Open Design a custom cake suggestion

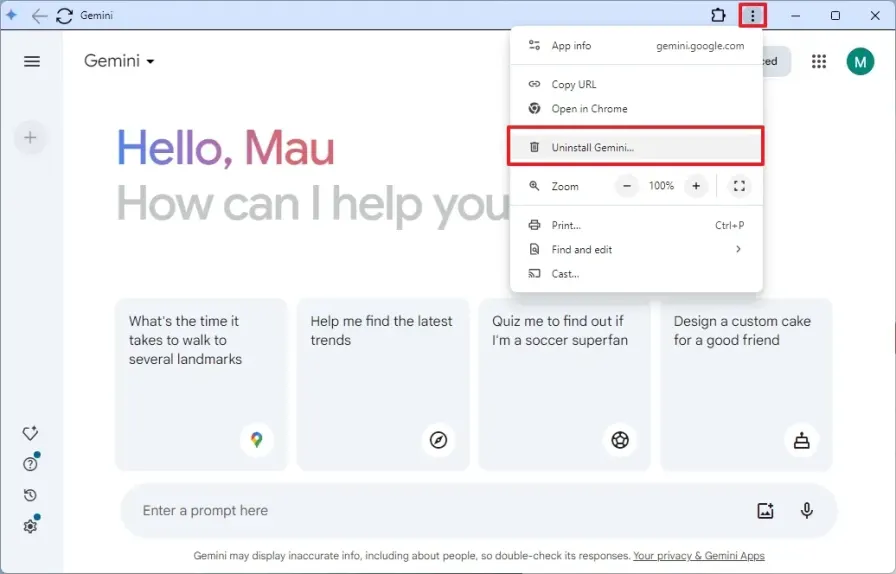[746, 385]
